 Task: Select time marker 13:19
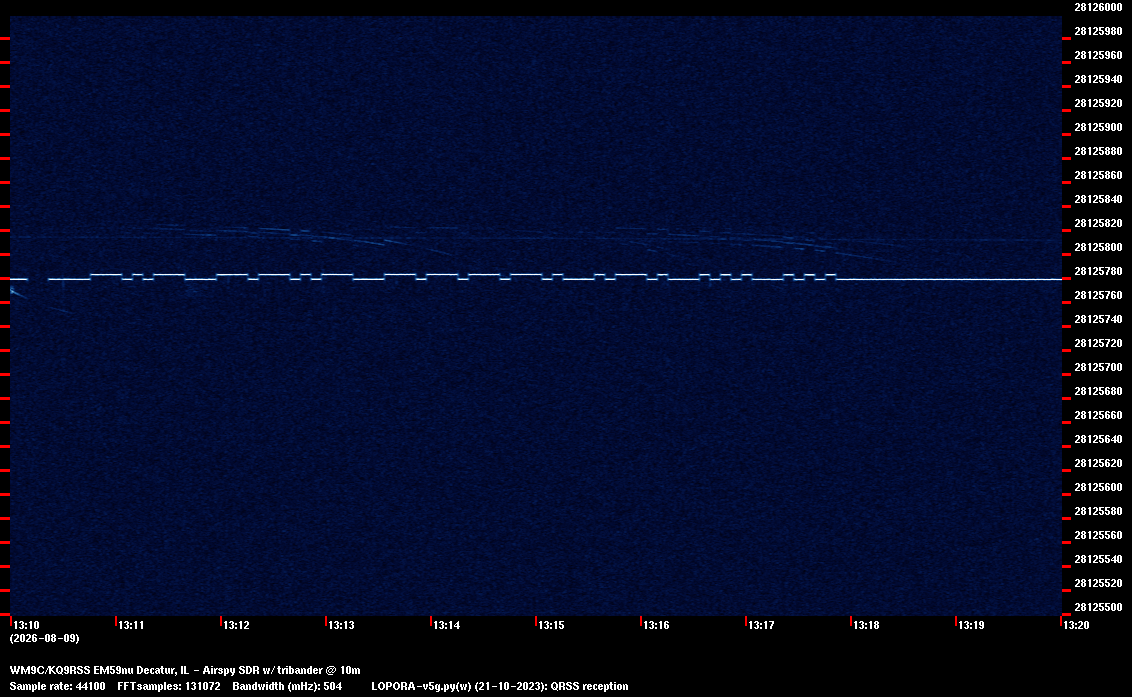tap(971, 625)
